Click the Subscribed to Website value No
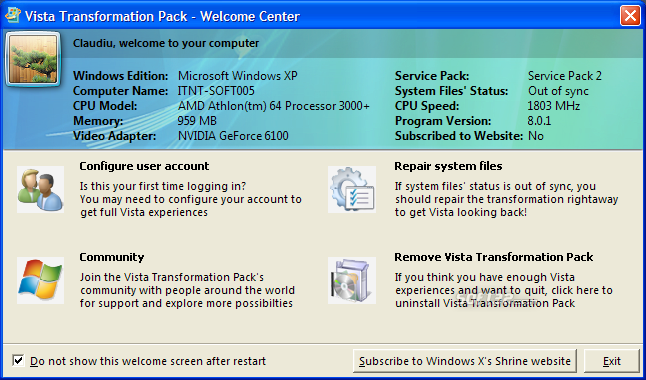 536,136
